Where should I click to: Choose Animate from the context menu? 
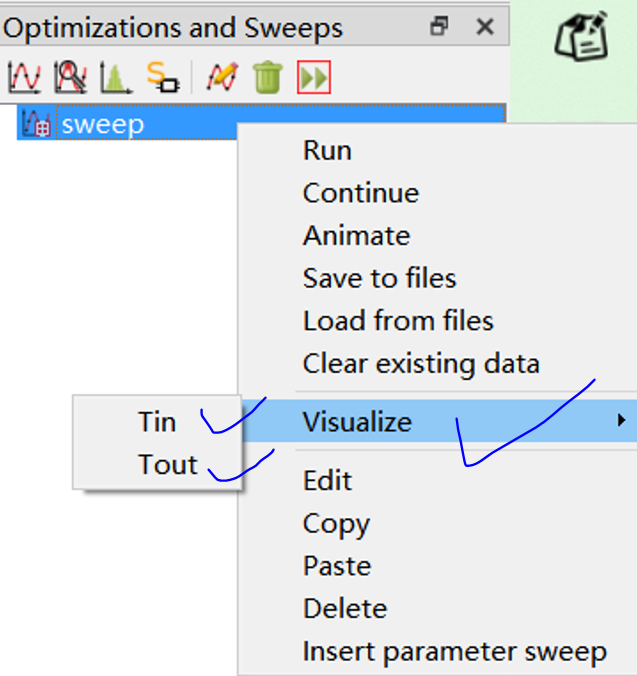[356, 236]
